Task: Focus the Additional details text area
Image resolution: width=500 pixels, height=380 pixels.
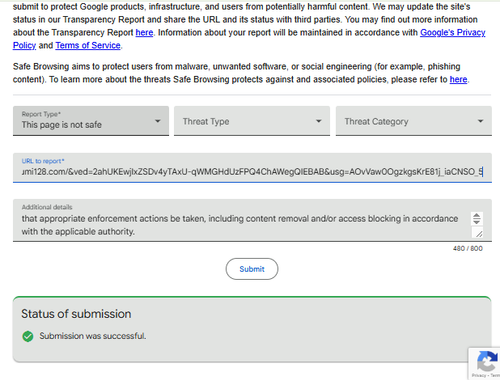Action: 252,220
